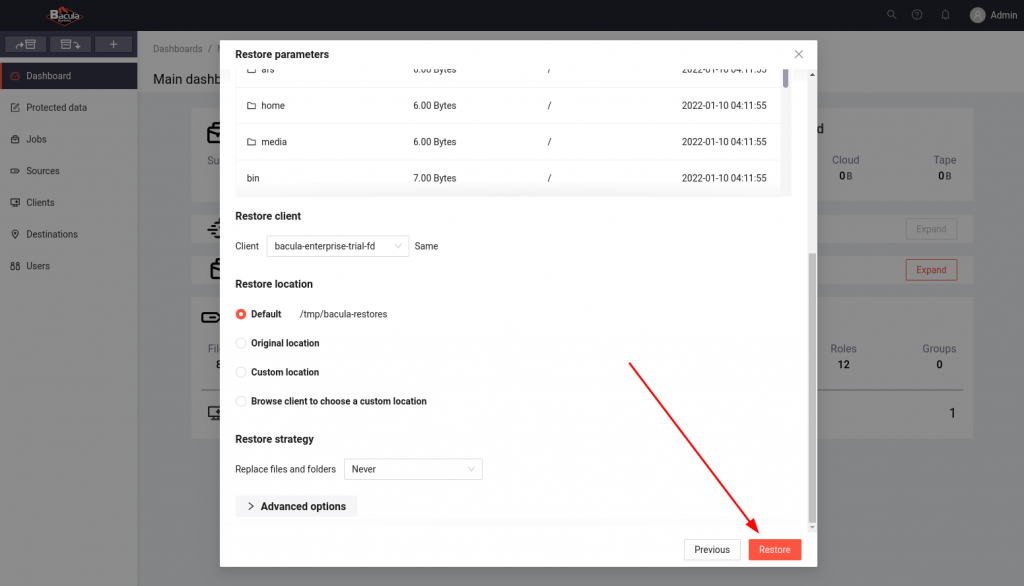The image size is (1024, 586).
Task: Open Jobs in the sidebar
Action: (x=36, y=139)
